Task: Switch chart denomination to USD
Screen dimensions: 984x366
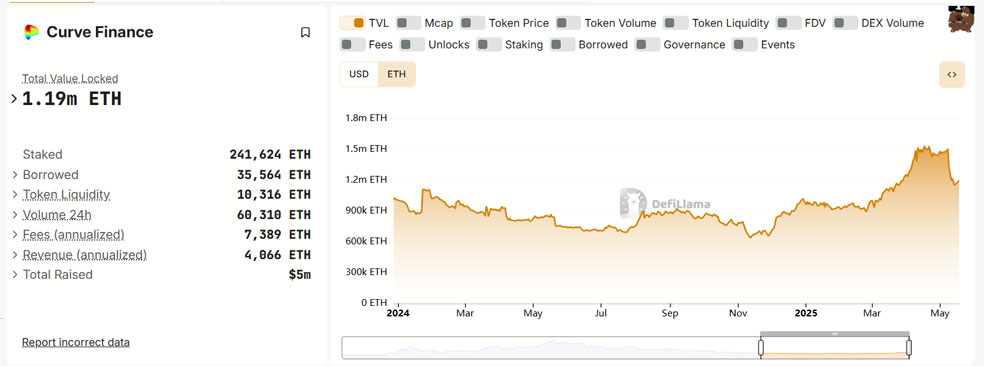Action: (359, 74)
